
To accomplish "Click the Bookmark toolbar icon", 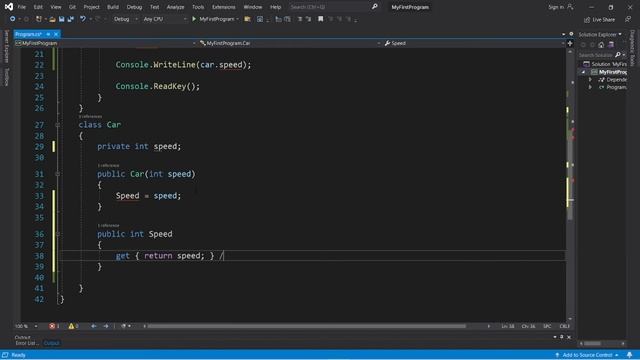I will [320, 19].
